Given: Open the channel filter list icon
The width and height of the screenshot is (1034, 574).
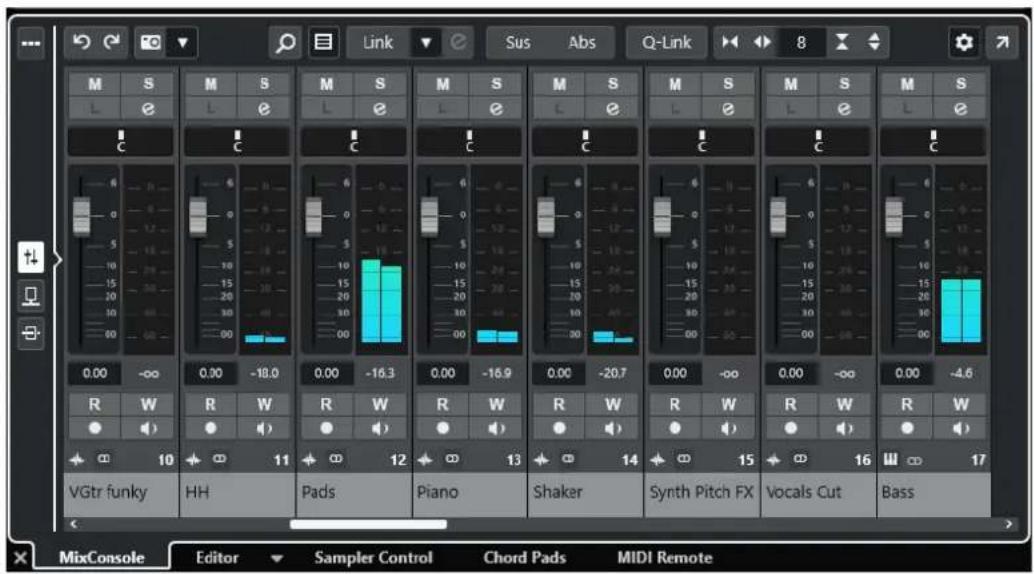Looking at the screenshot, I should 323,43.
